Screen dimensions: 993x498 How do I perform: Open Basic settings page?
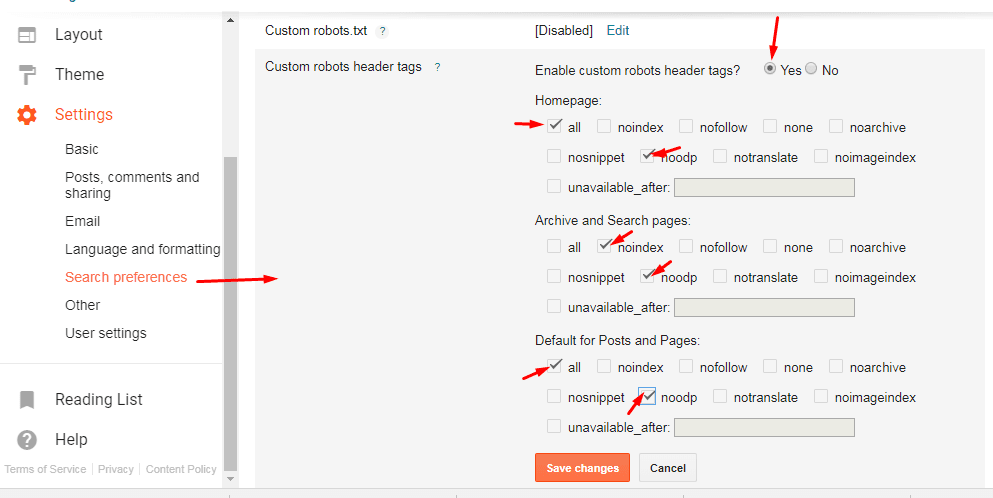[x=82, y=149]
